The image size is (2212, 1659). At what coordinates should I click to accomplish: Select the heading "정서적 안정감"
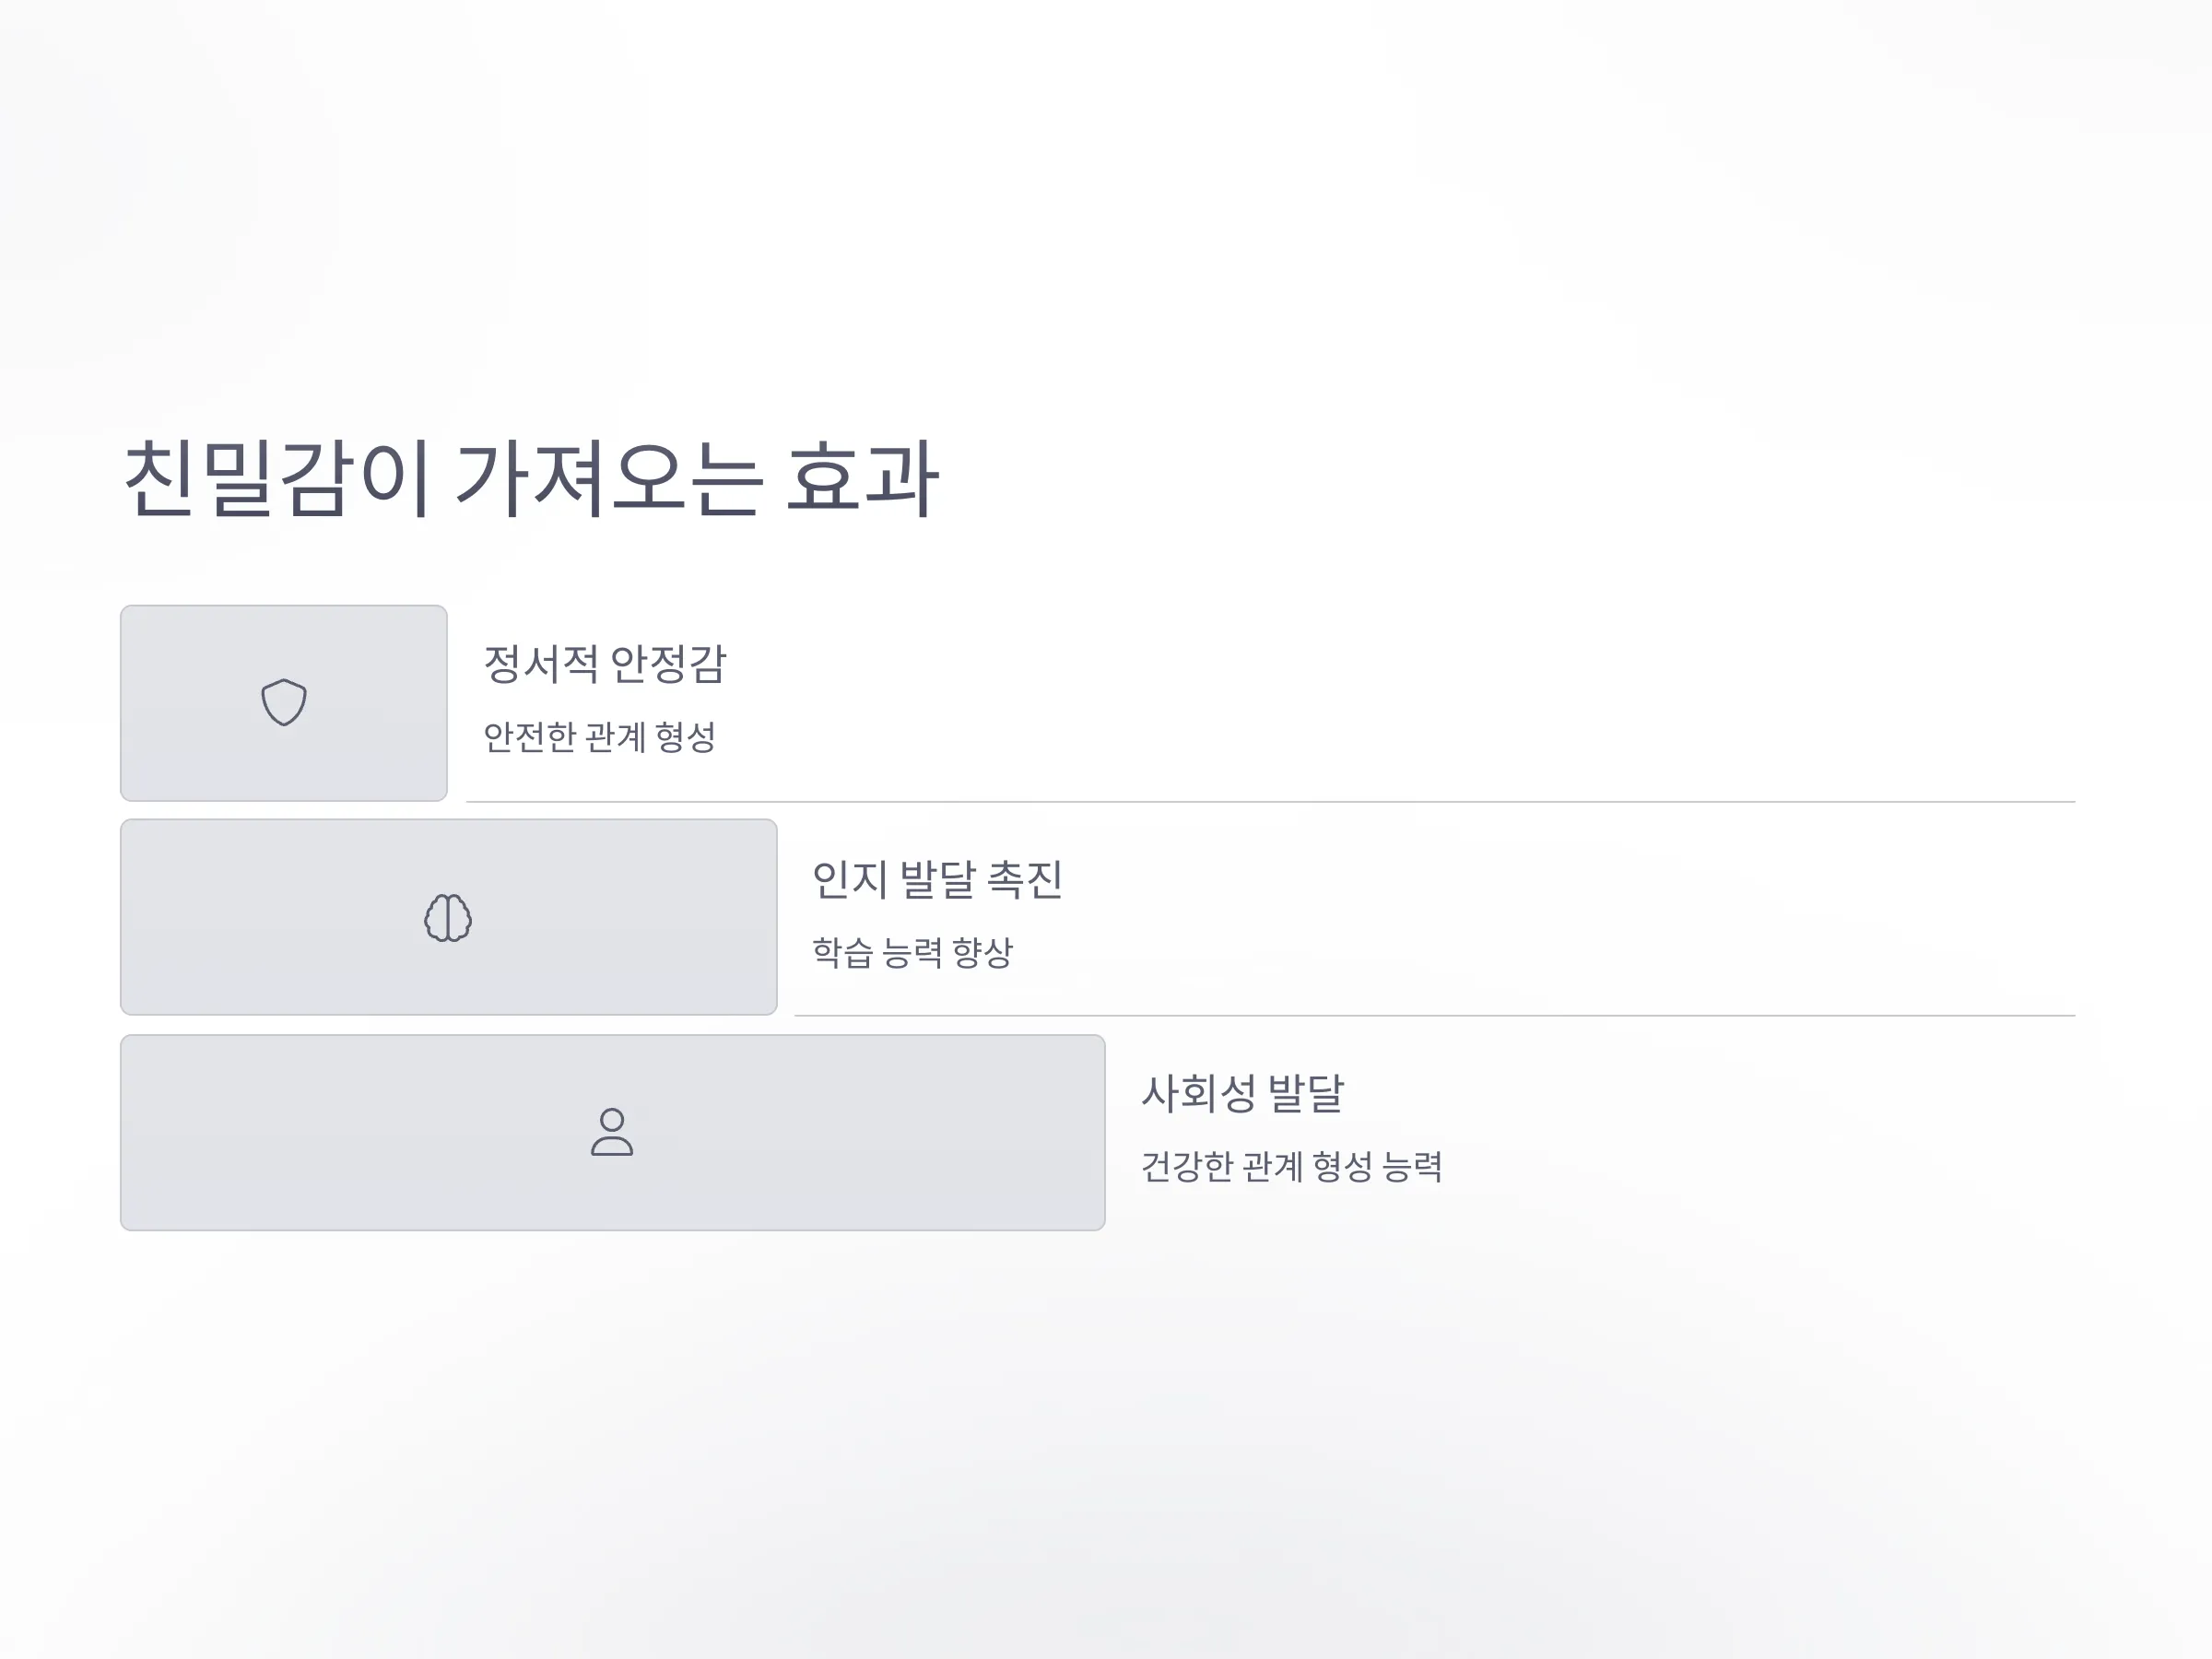click(x=605, y=664)
